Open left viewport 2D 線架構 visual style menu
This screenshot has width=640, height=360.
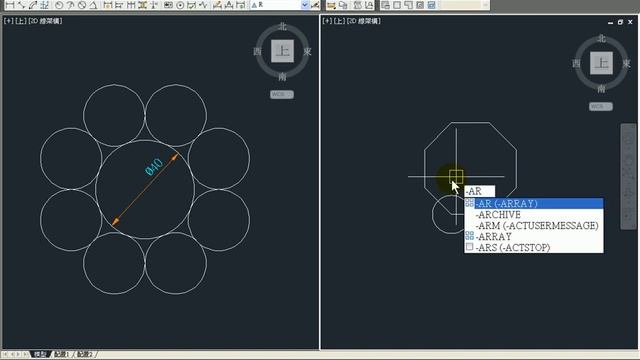coord(45,21)
